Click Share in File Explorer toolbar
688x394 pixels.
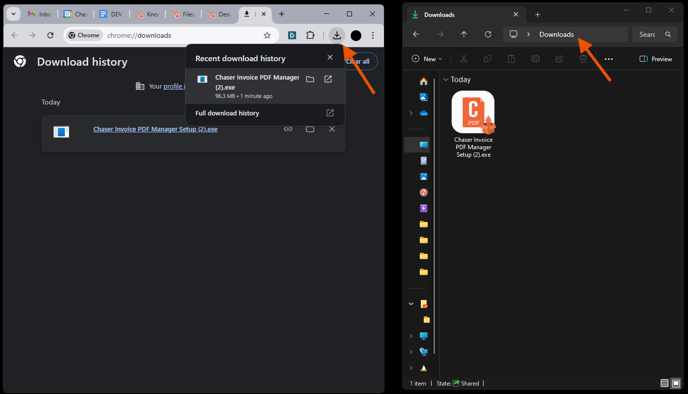(x=559, y=59)
